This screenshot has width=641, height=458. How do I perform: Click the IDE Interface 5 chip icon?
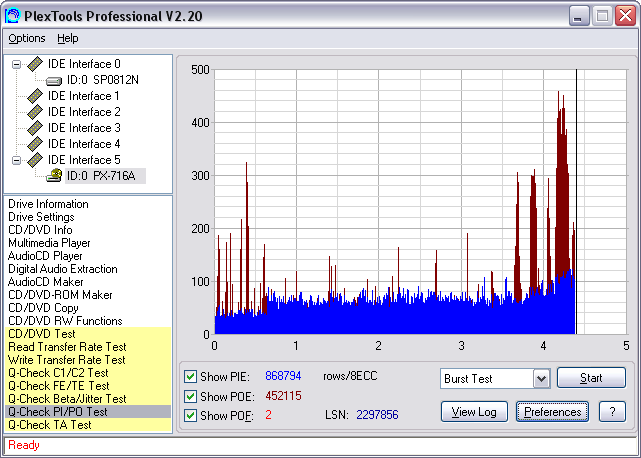click(35, 160)
